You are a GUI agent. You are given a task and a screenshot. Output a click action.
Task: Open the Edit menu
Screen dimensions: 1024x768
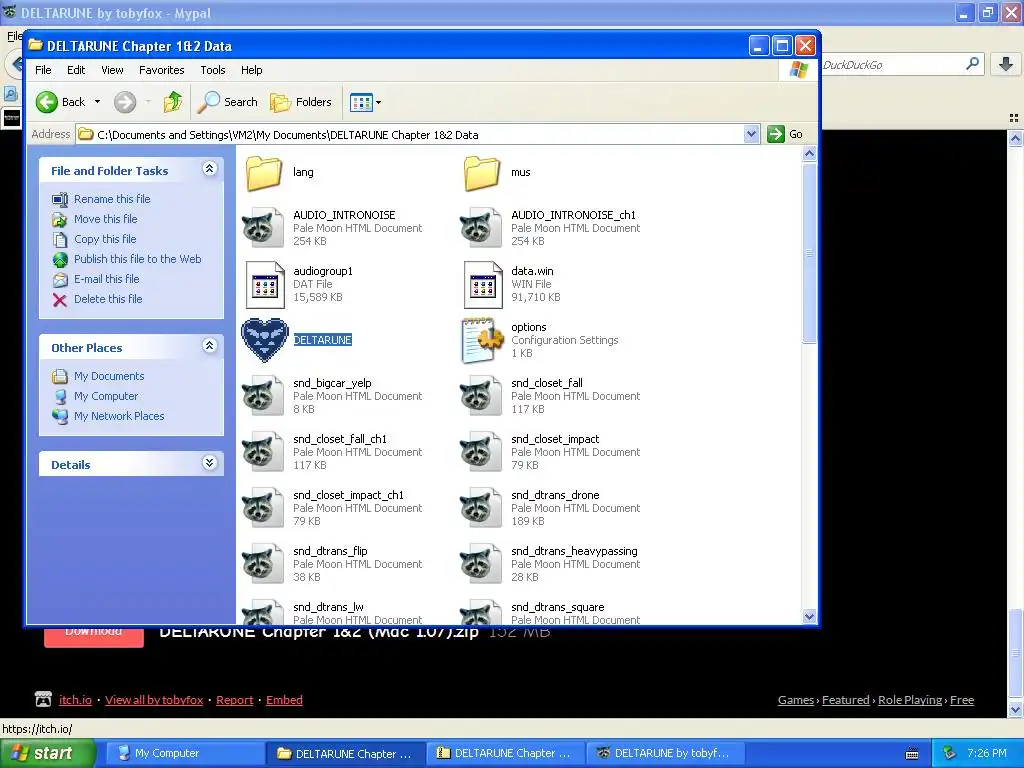pos(76,70)
